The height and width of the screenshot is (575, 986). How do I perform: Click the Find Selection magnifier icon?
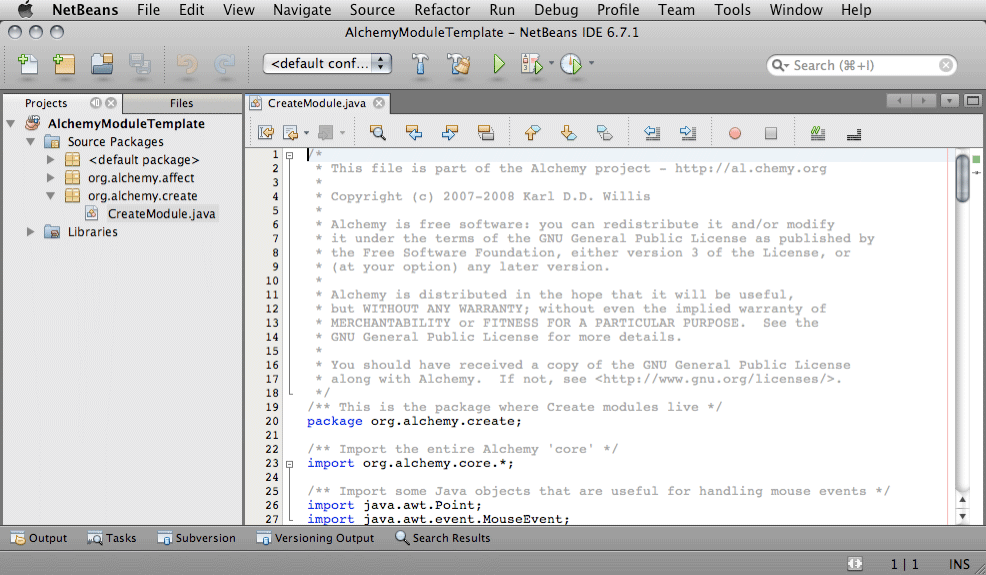tap(377, 133)
